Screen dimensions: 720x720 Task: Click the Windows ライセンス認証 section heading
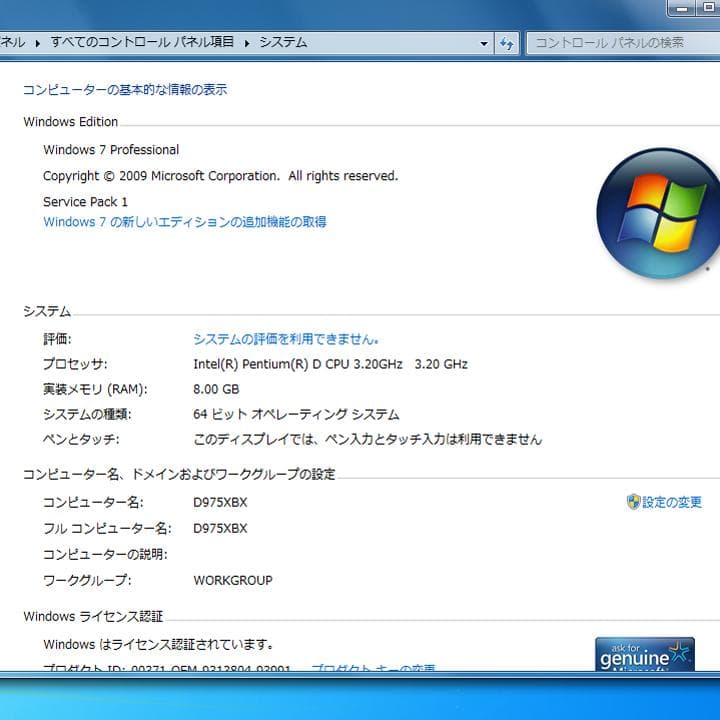[x=93, y=616]
